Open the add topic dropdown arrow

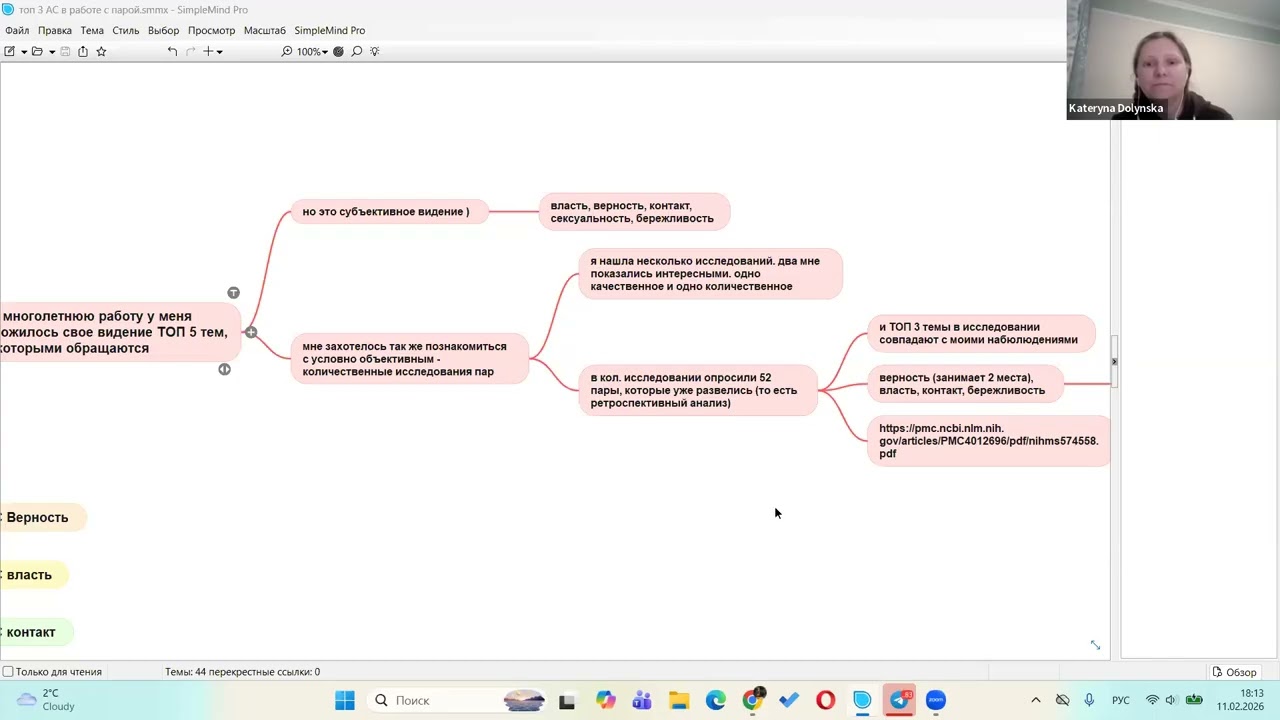click(219, 52)
